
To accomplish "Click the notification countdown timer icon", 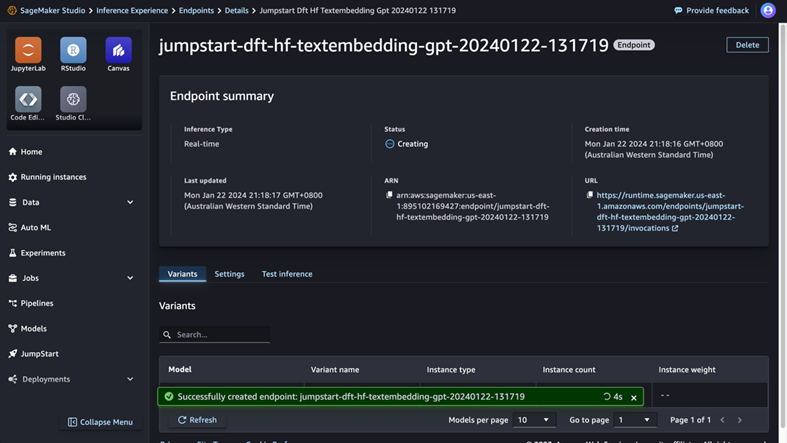I will click(x=607, y=396).
